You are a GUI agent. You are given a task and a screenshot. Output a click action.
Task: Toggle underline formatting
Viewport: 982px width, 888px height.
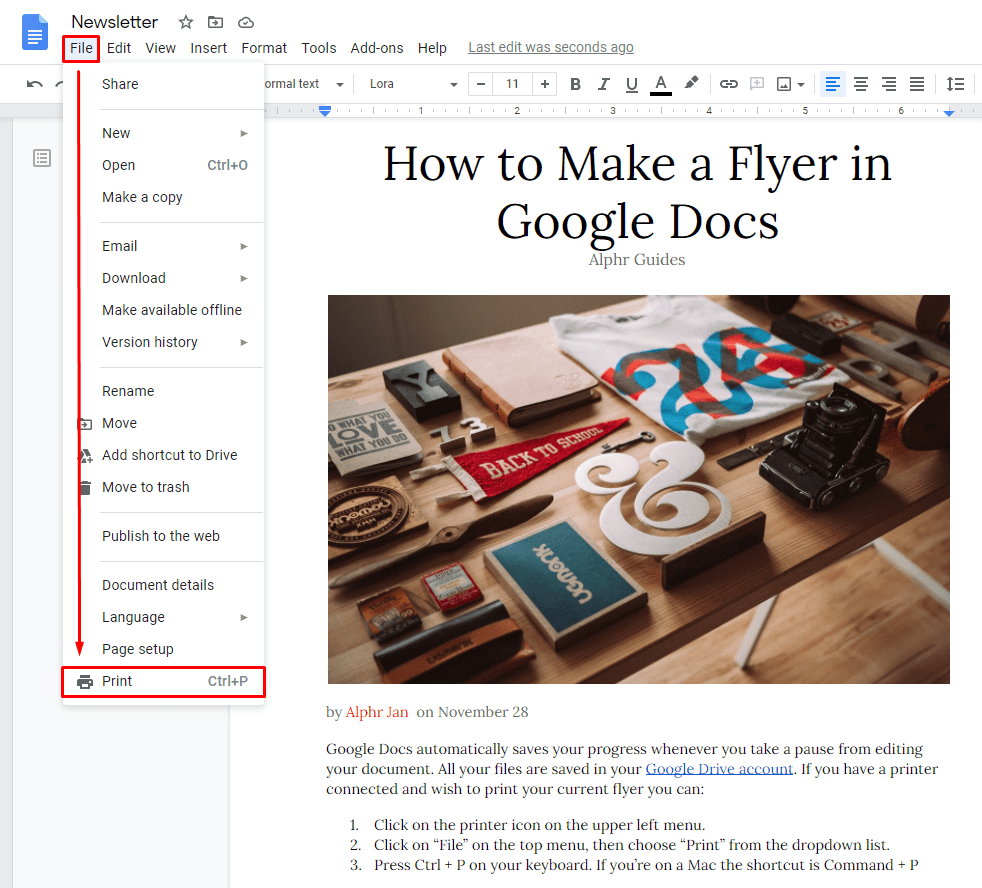(631, 84)
